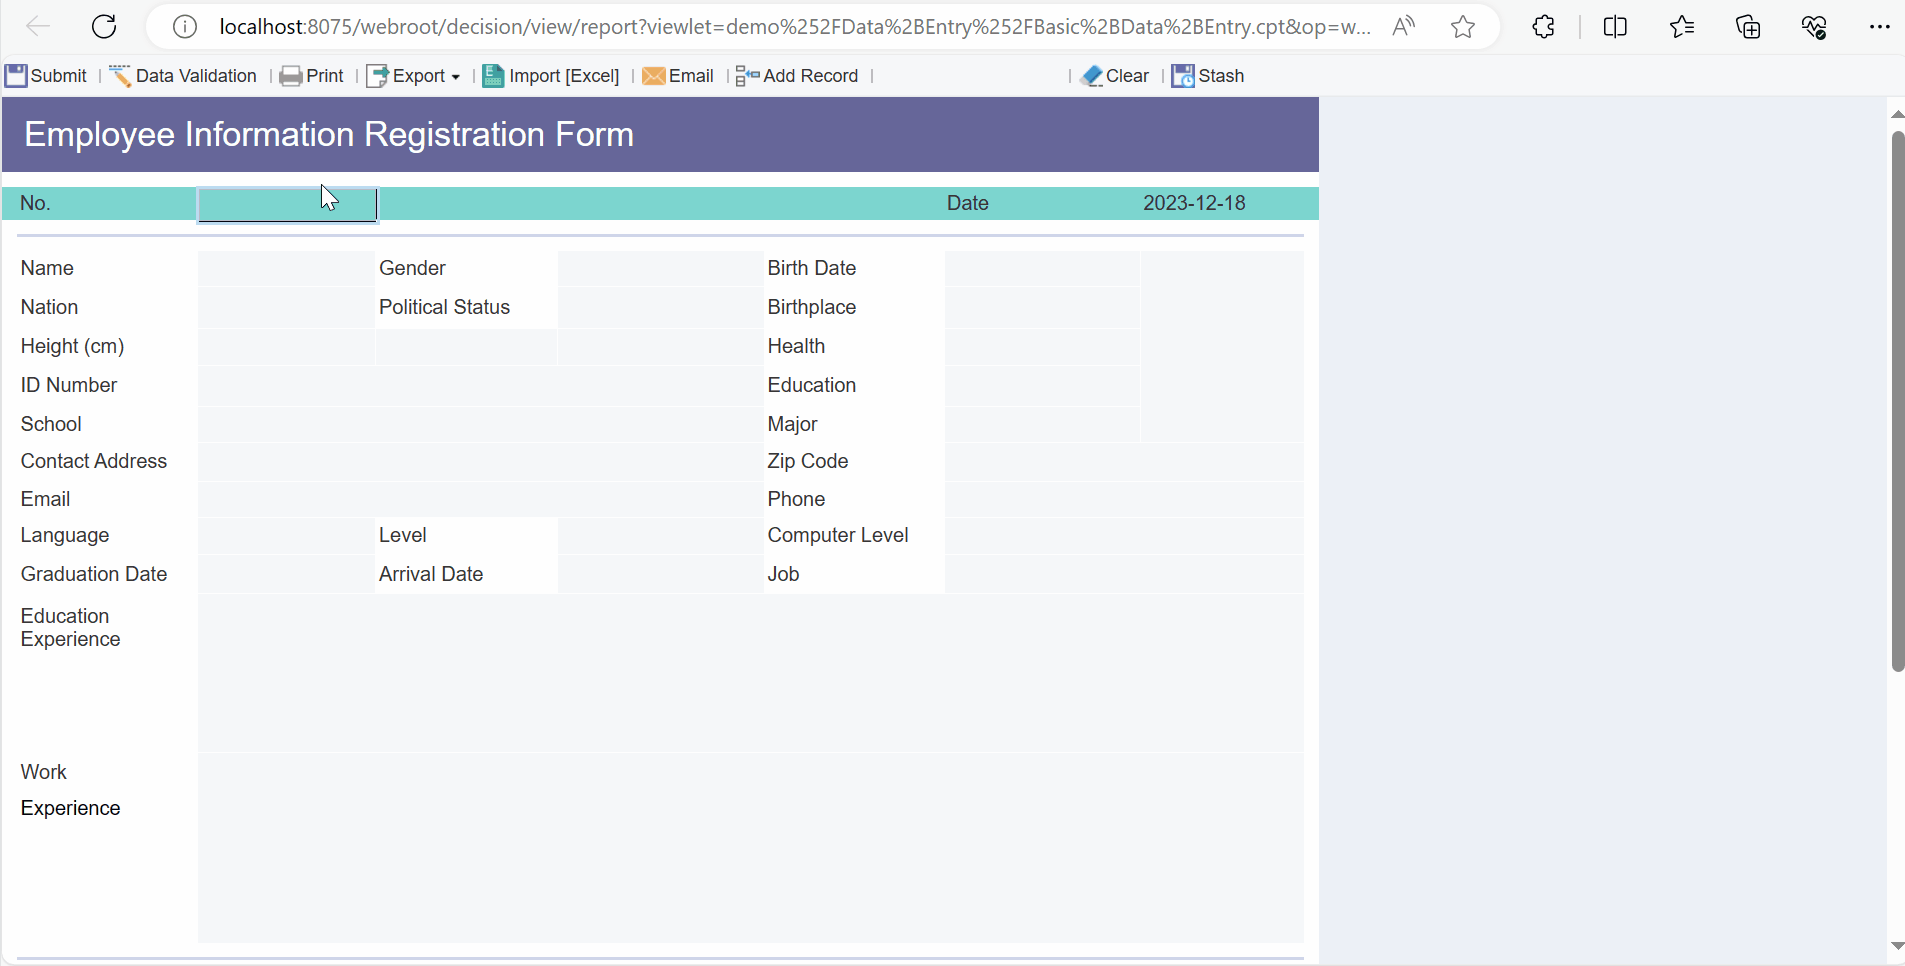This screenshot has height=966, width=1905.
Task: Click the Print icon
Action: [x=291, y=75]
